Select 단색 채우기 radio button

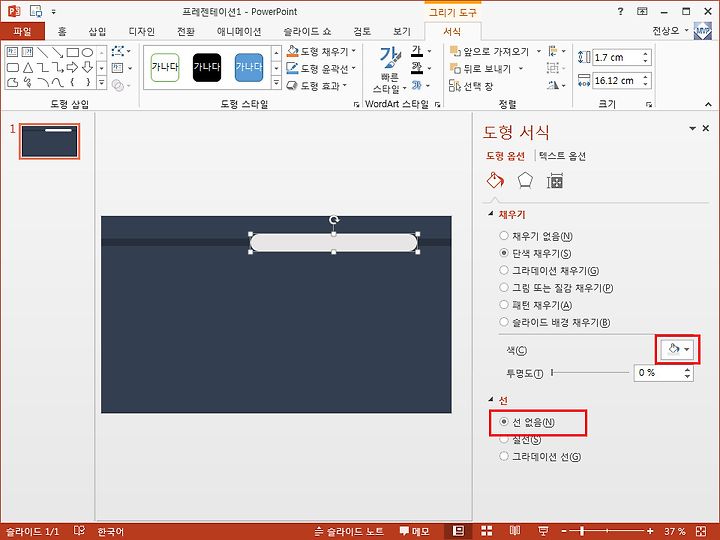tap(504, 253)
